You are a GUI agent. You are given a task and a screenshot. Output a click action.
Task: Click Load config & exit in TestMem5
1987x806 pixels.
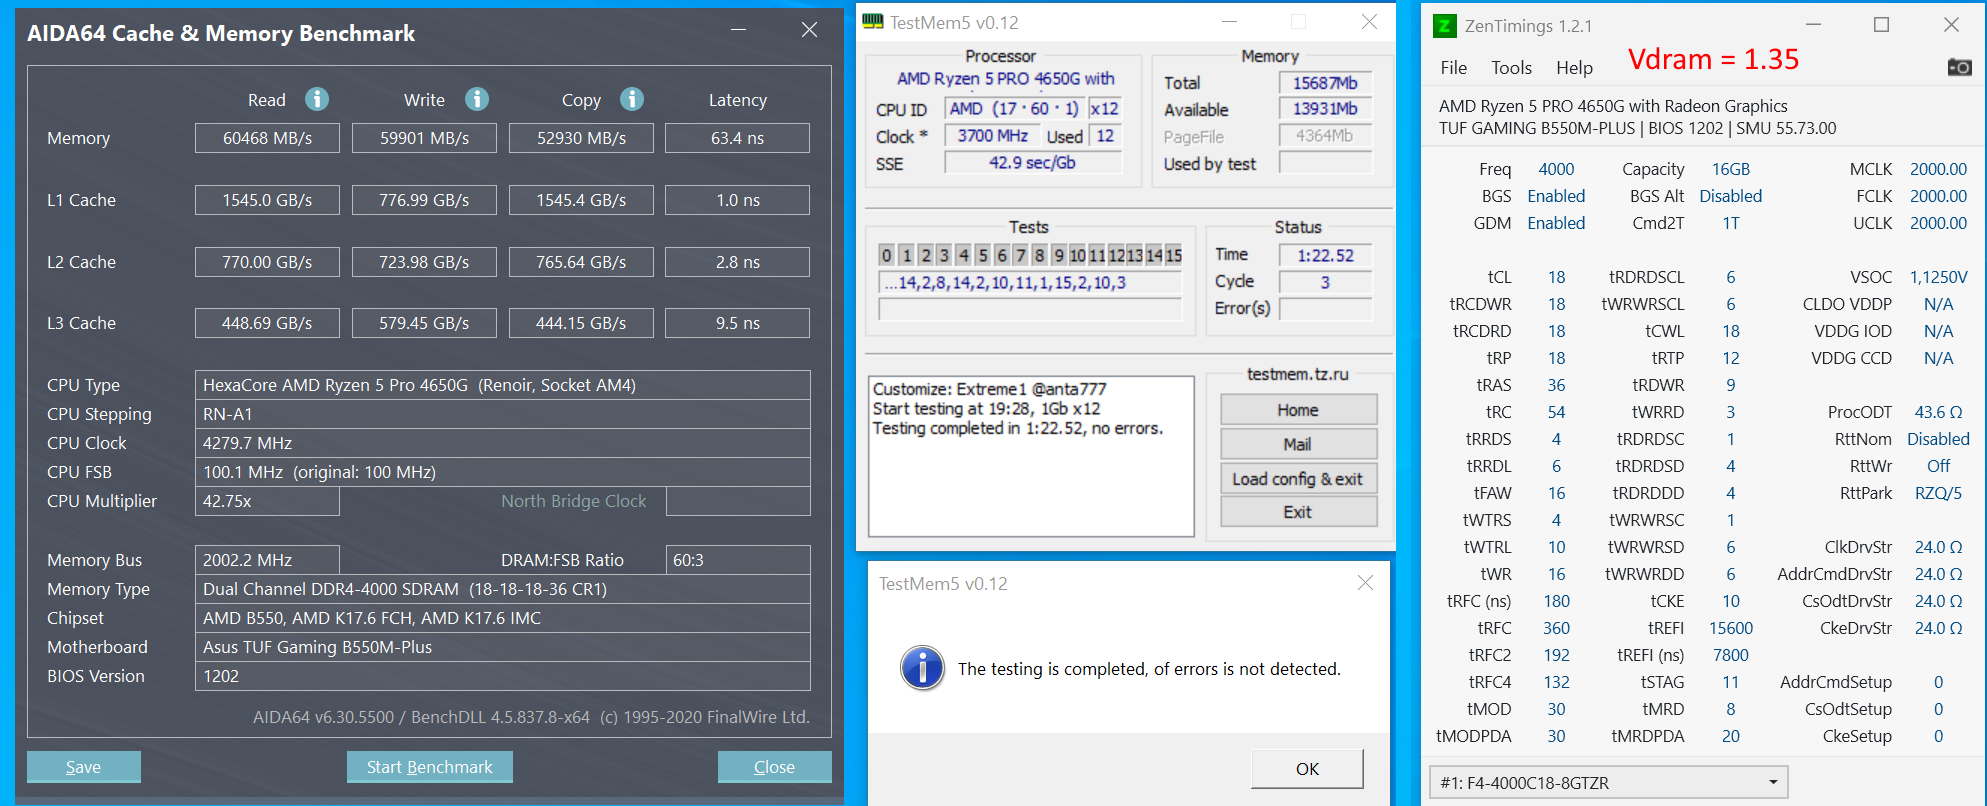(x=1298, y=479)
